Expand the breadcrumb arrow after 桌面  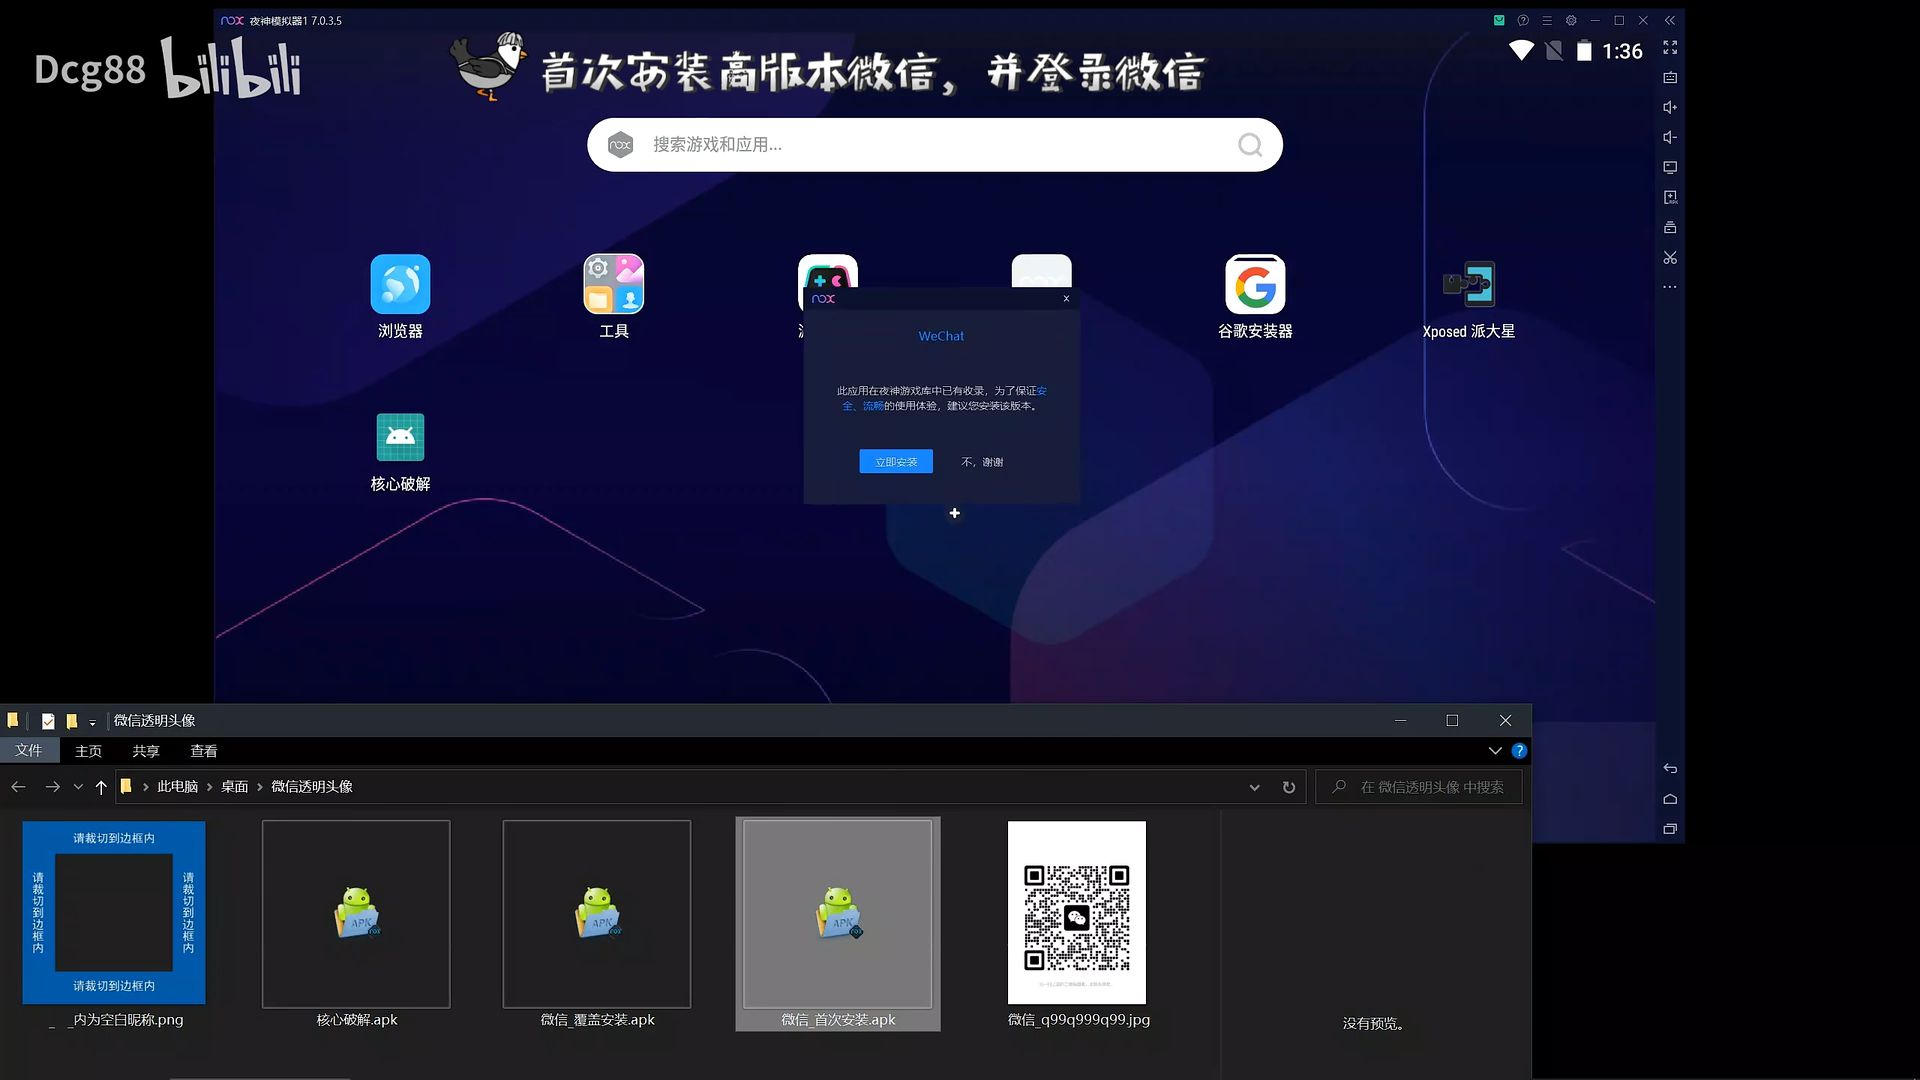tap(260, 787)
